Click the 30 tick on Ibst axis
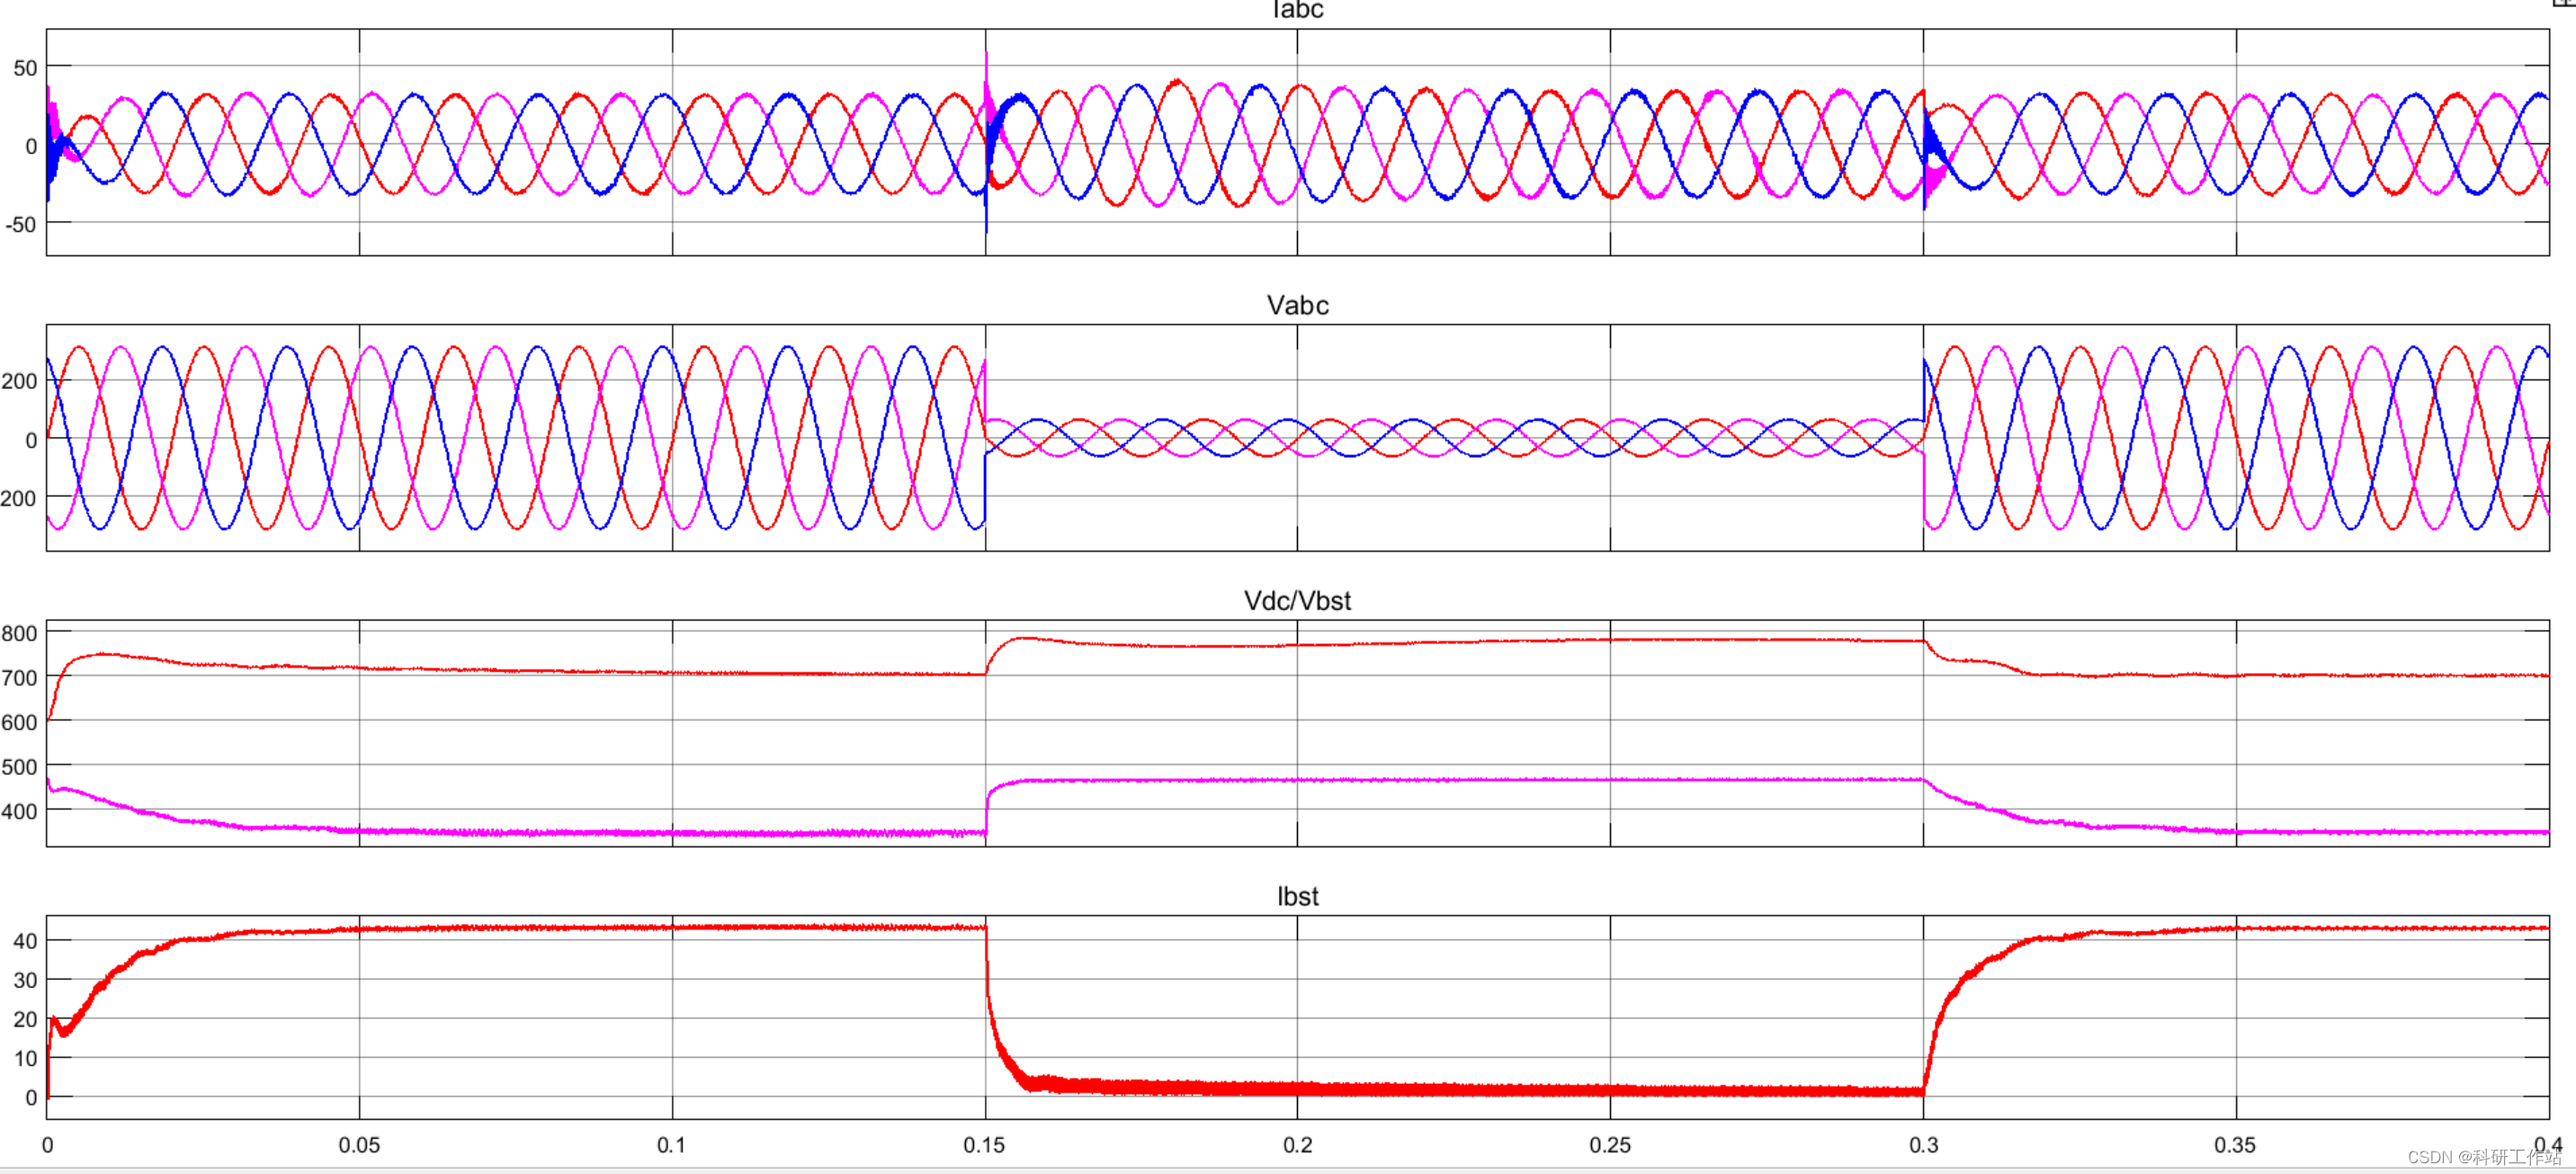The image size is (2576, 1174). click(25, 980)
